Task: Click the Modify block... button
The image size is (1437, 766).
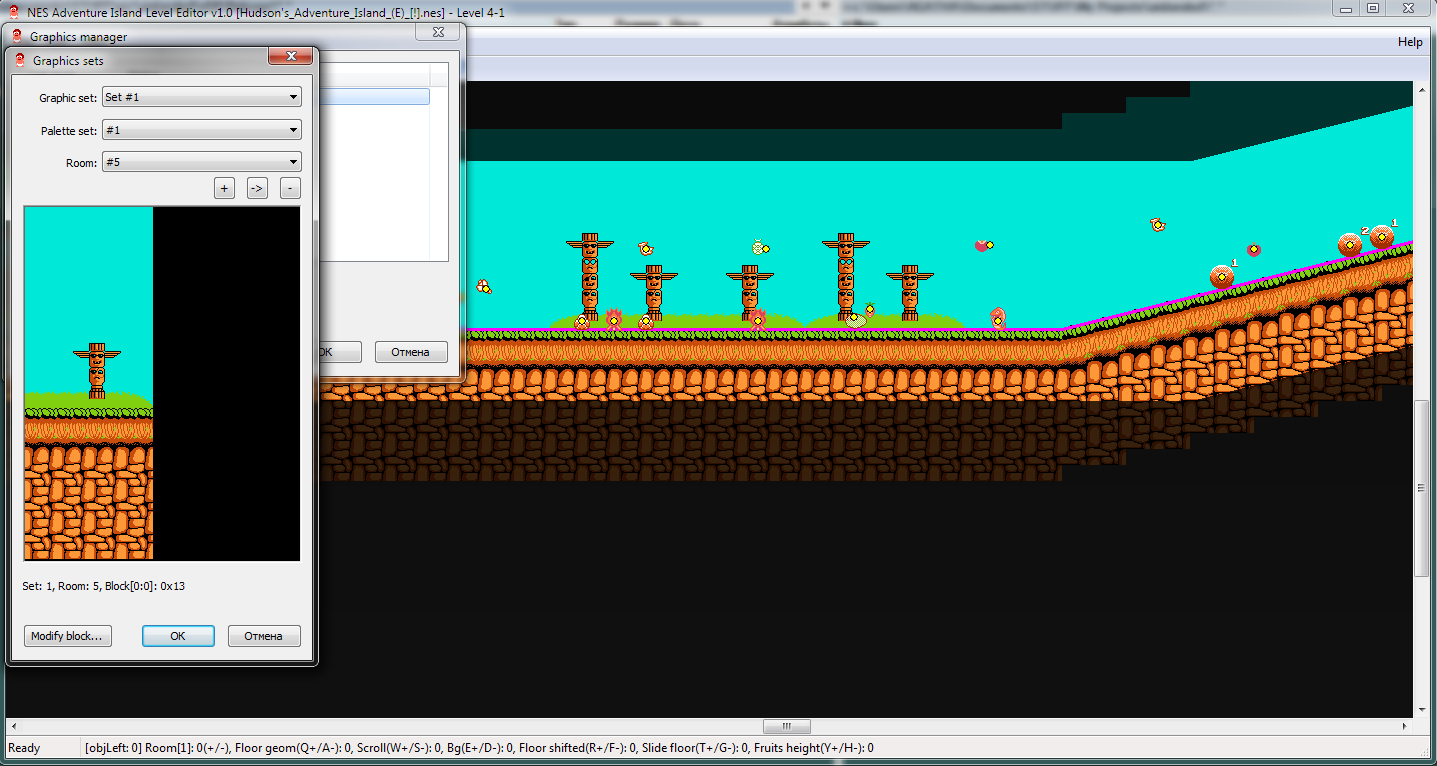Action: pos(67,636)
